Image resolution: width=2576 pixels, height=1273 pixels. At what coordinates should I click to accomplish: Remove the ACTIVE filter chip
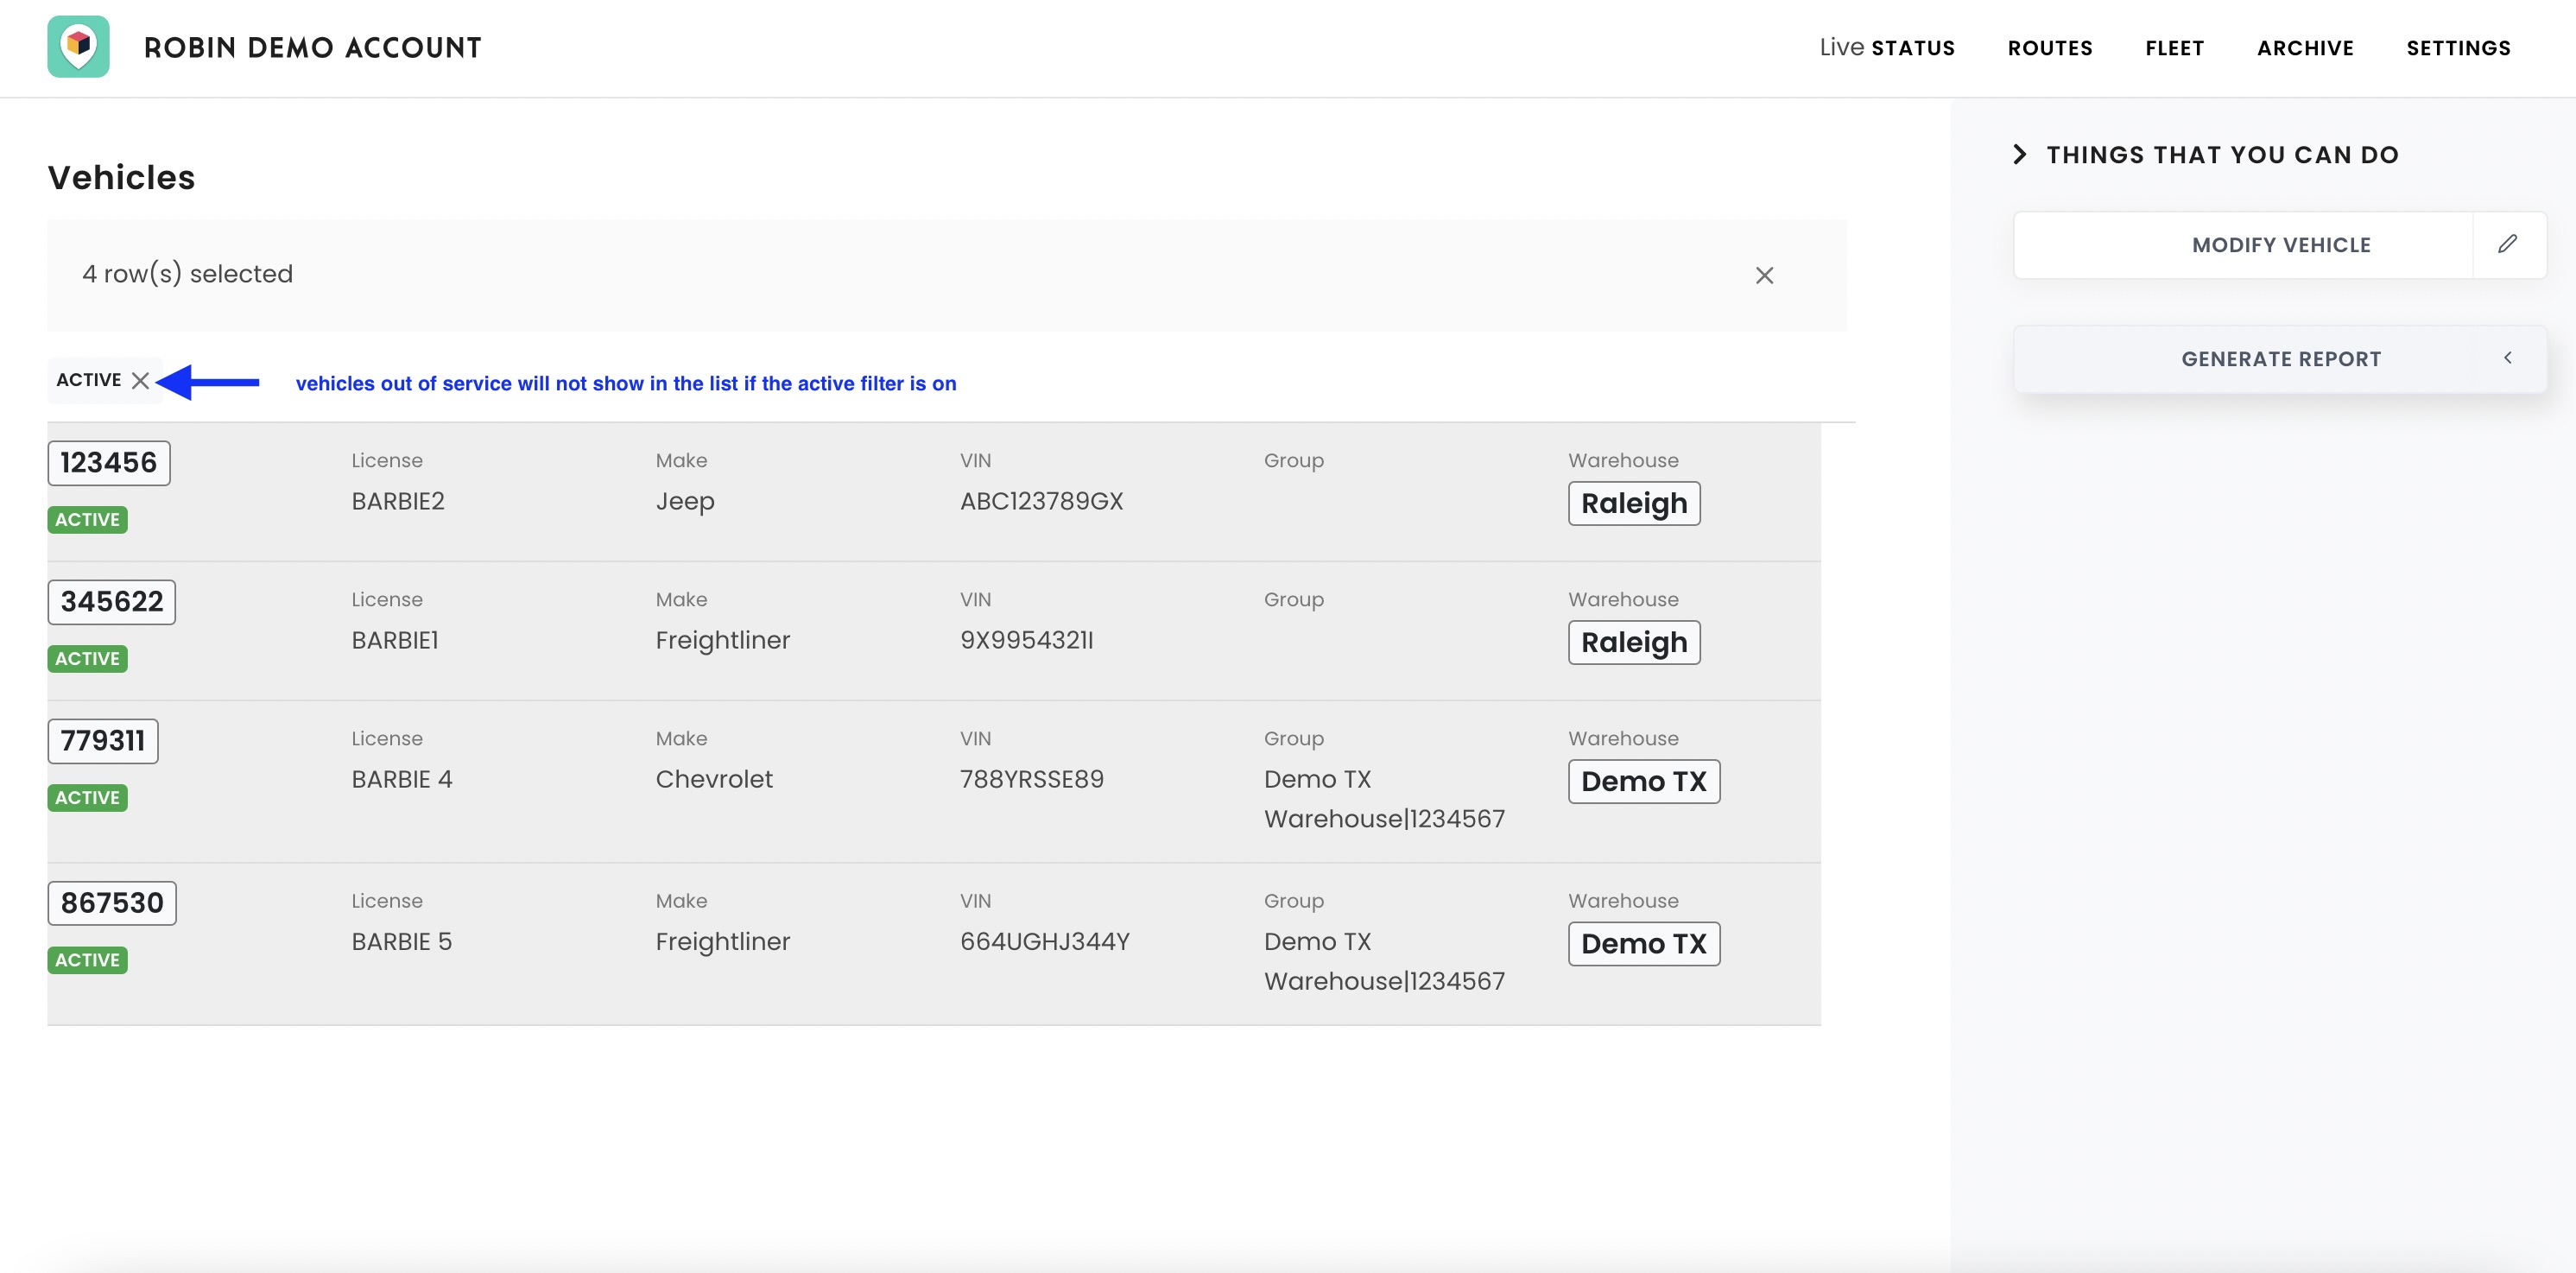point(141,380)
